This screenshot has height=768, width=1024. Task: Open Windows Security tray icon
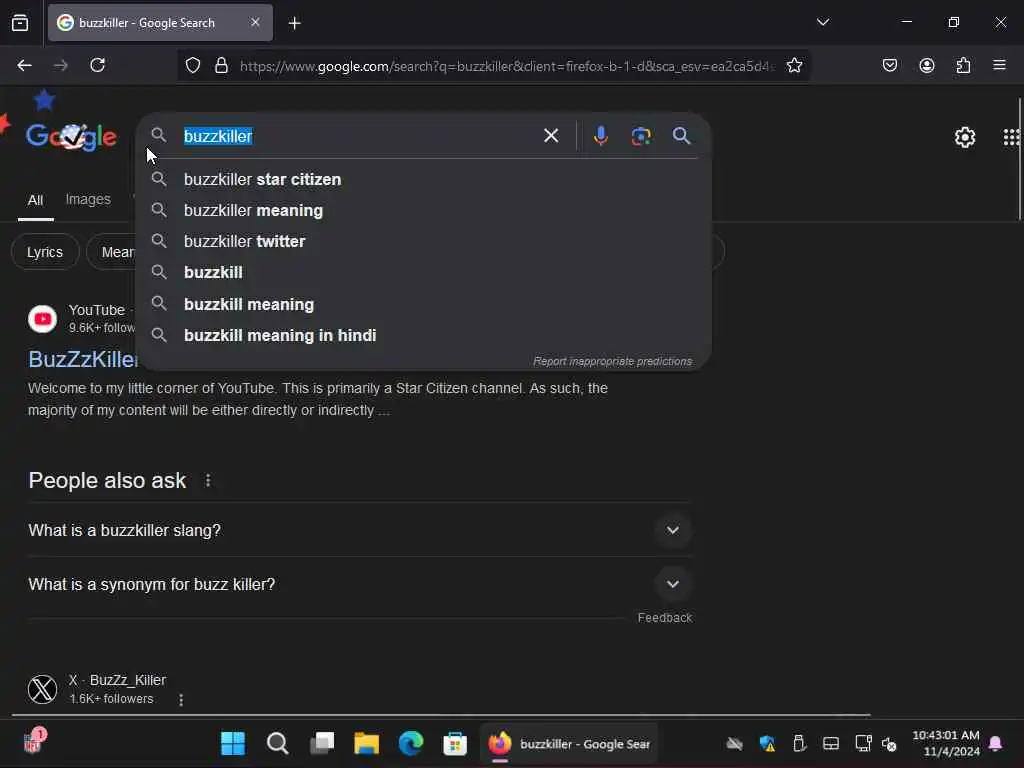[x=767, y=743]
